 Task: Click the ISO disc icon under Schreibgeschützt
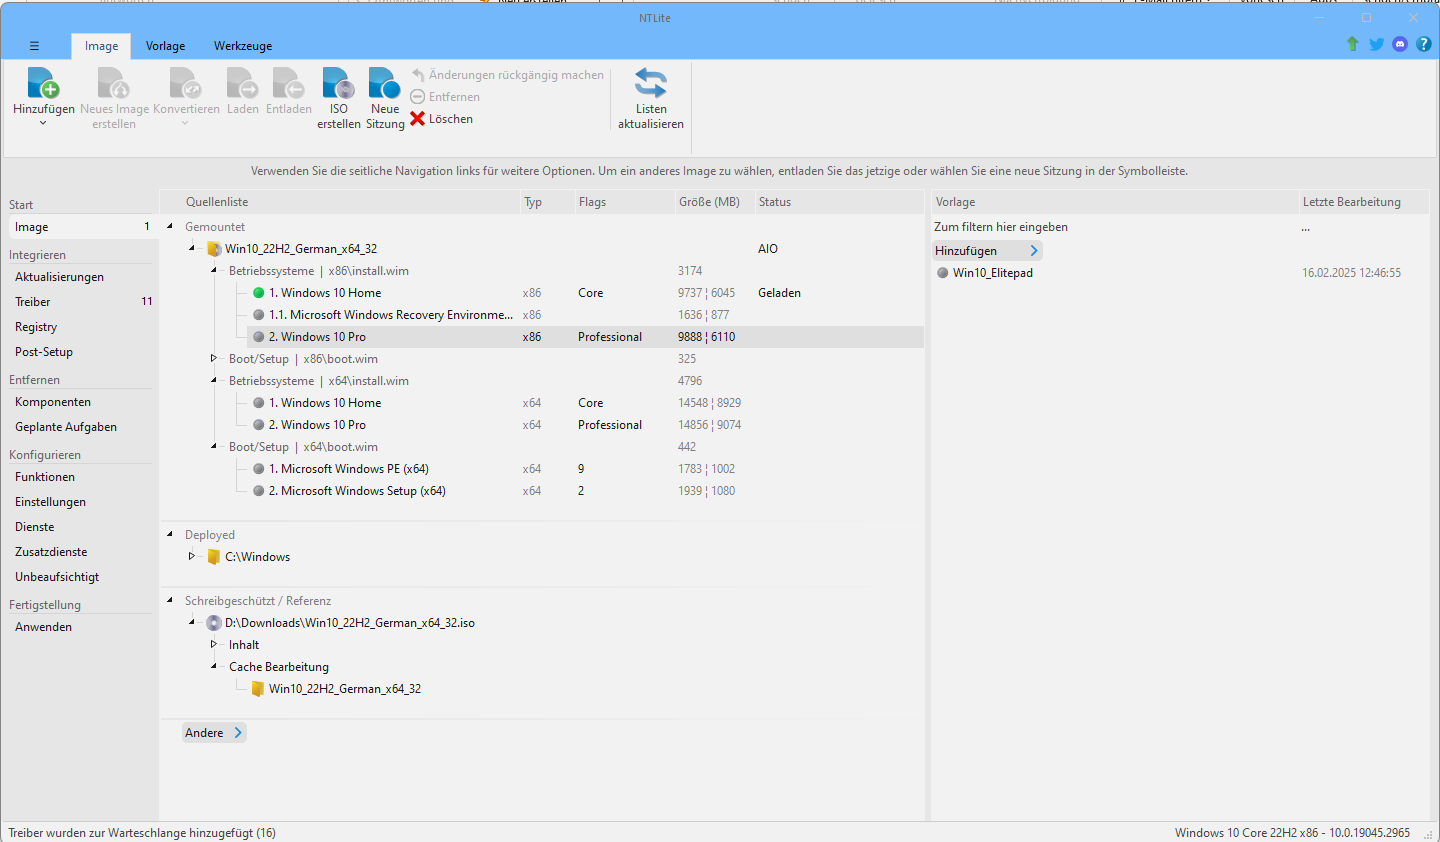[x=214, y=623]
